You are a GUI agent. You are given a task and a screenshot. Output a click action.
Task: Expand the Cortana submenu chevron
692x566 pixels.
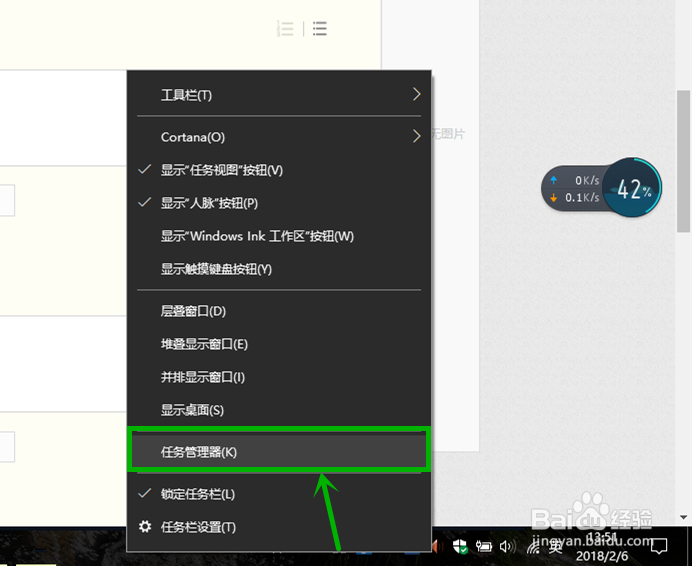pos(416,136)
